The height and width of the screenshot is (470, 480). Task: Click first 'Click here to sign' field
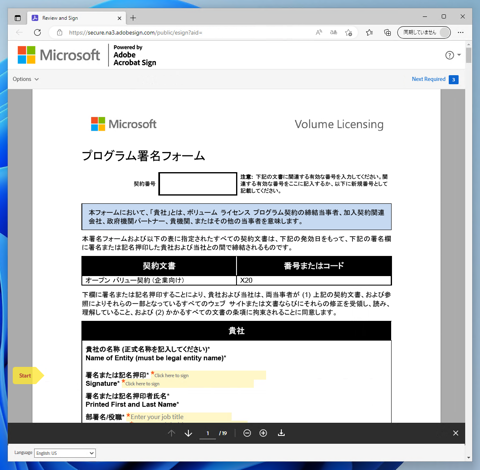coord(208,375)
